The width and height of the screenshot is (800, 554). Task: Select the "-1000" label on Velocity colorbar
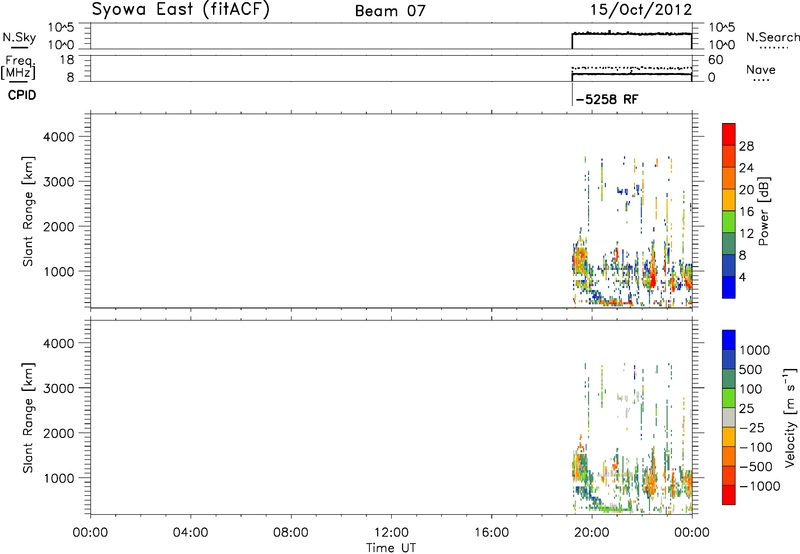[x=760, y=486]
